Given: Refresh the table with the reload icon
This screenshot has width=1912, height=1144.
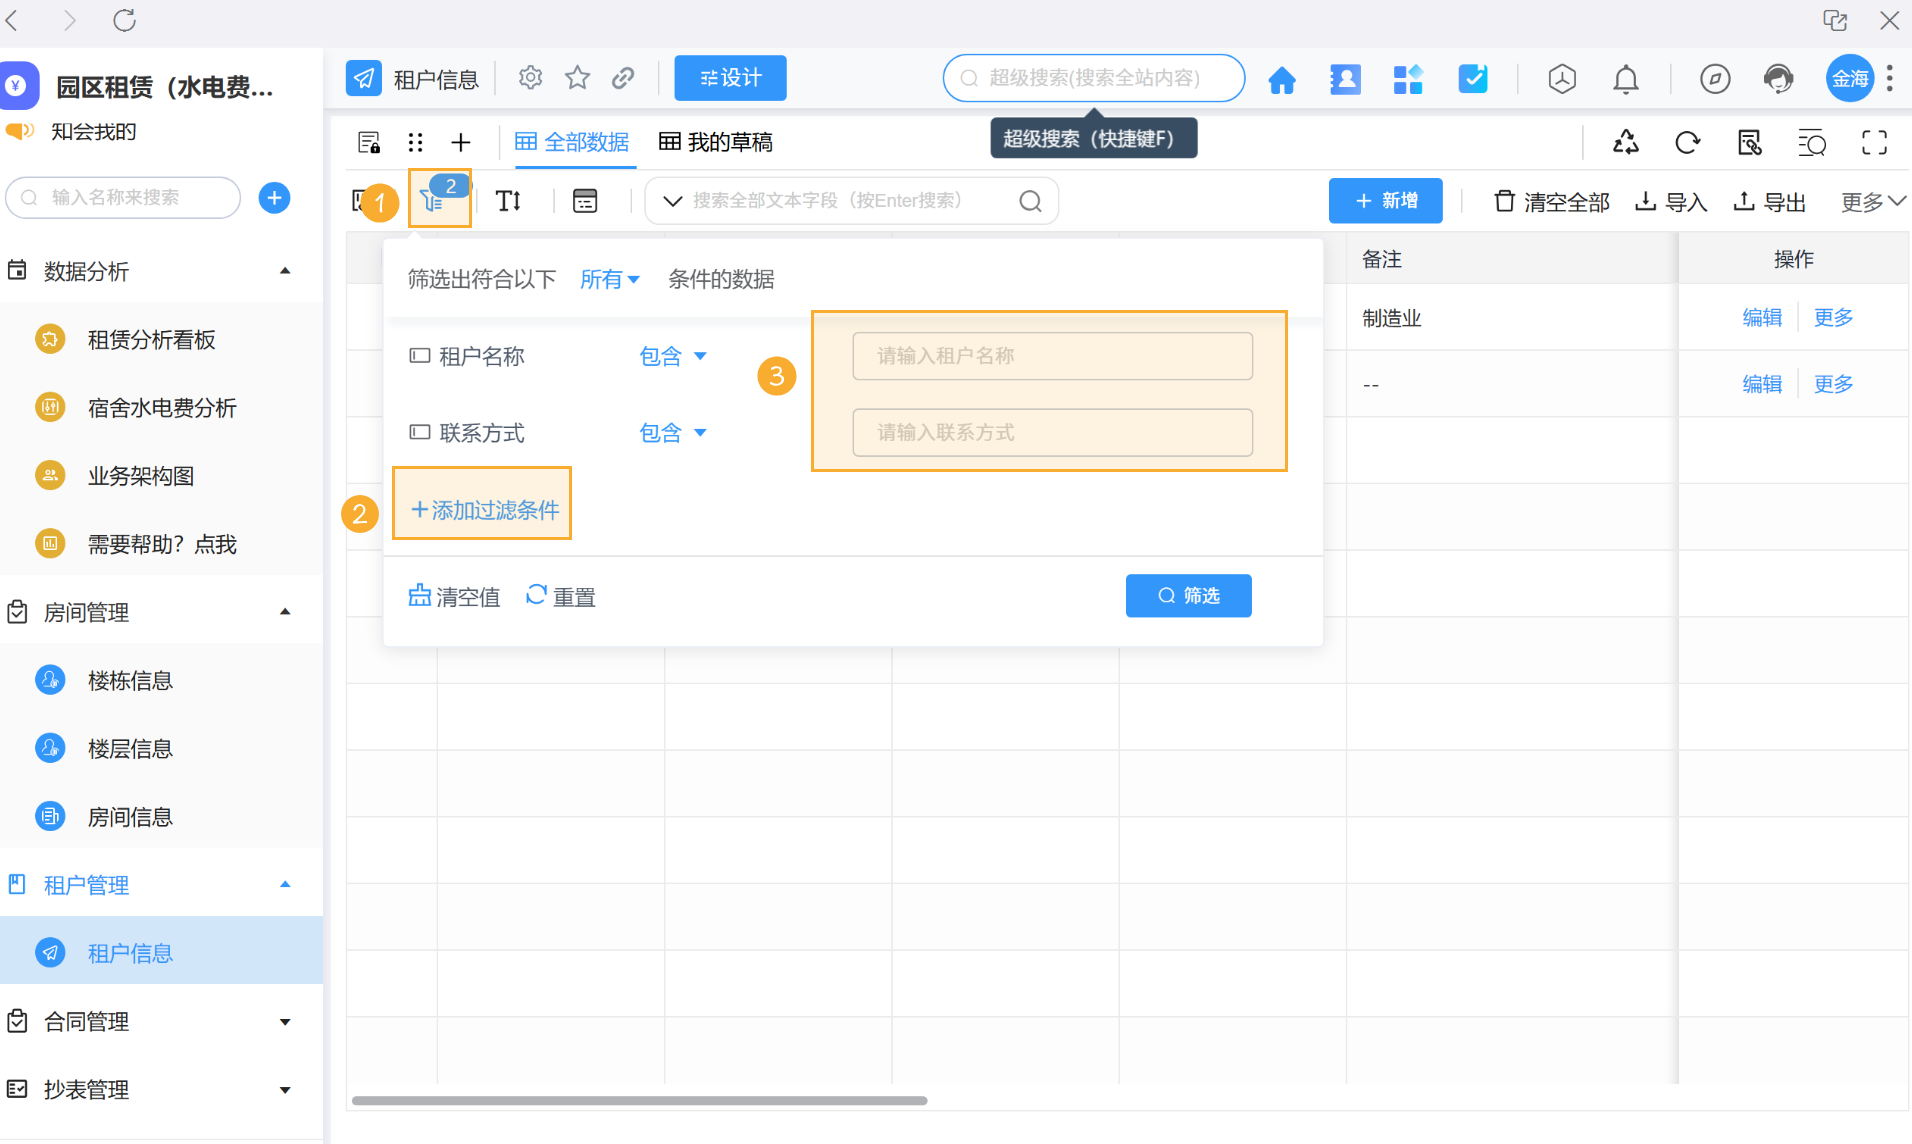Looking at the screenshot, I should (x=1687, y=142).
